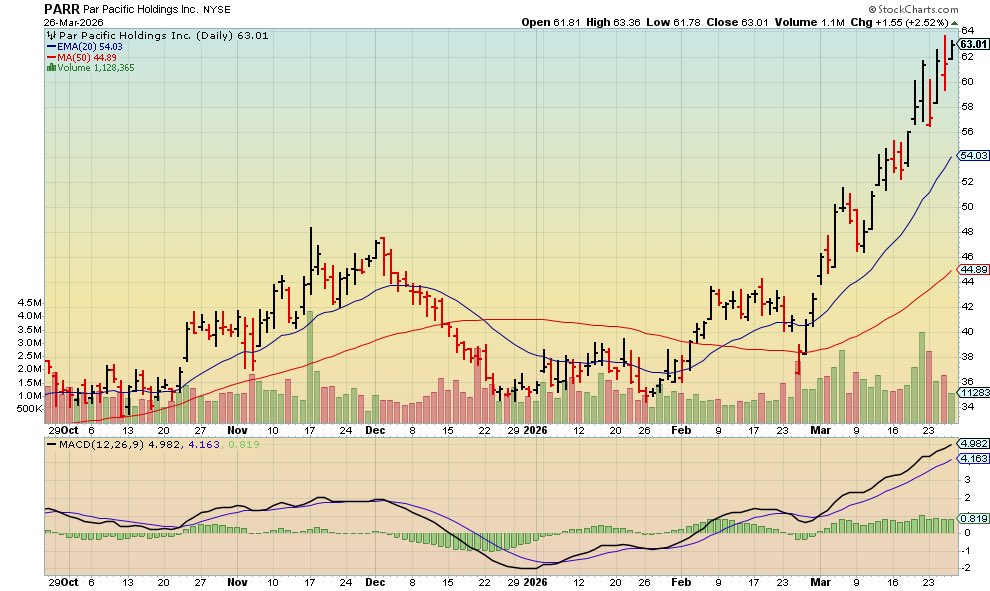990x591 pixels.
Task: Click the Par Pacific Holdings (Daily) 63.01 legend
Action: pos(158,36)
